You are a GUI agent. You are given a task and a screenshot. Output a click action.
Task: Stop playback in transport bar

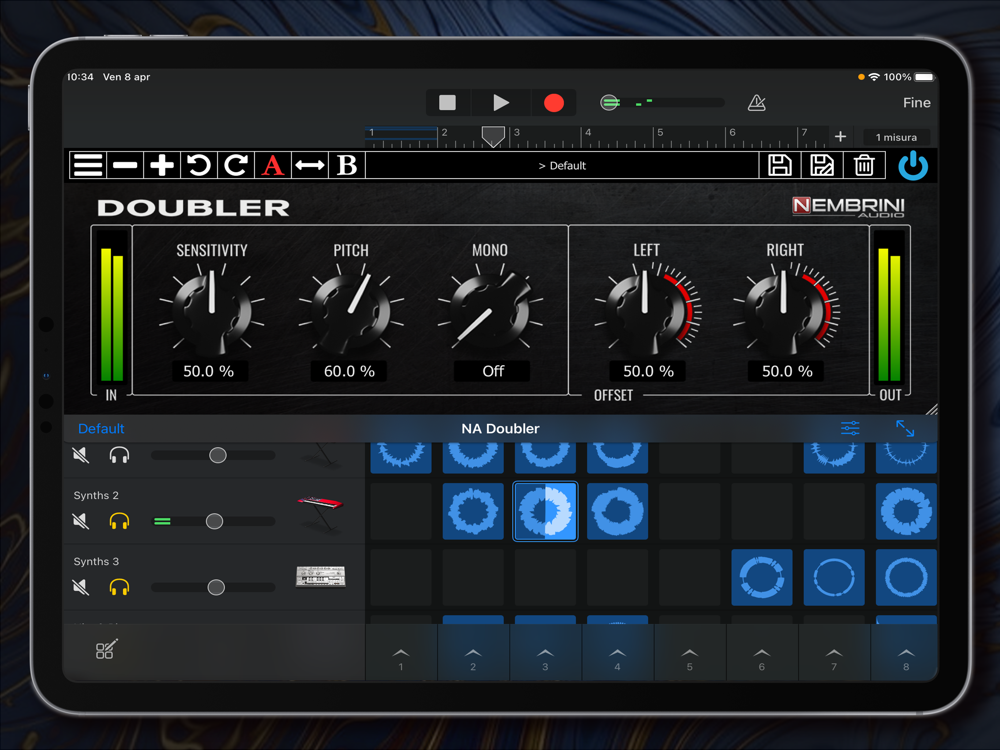pos(448,103)
